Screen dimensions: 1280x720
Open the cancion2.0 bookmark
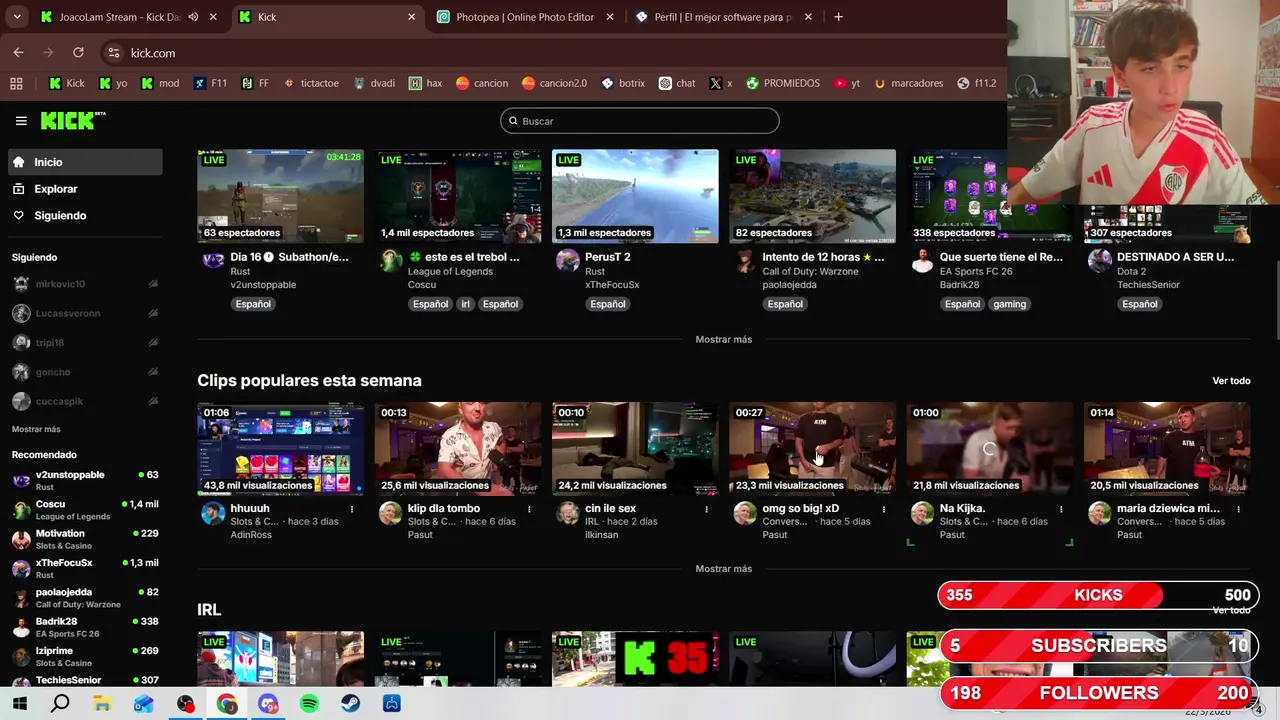coord(554,83)
